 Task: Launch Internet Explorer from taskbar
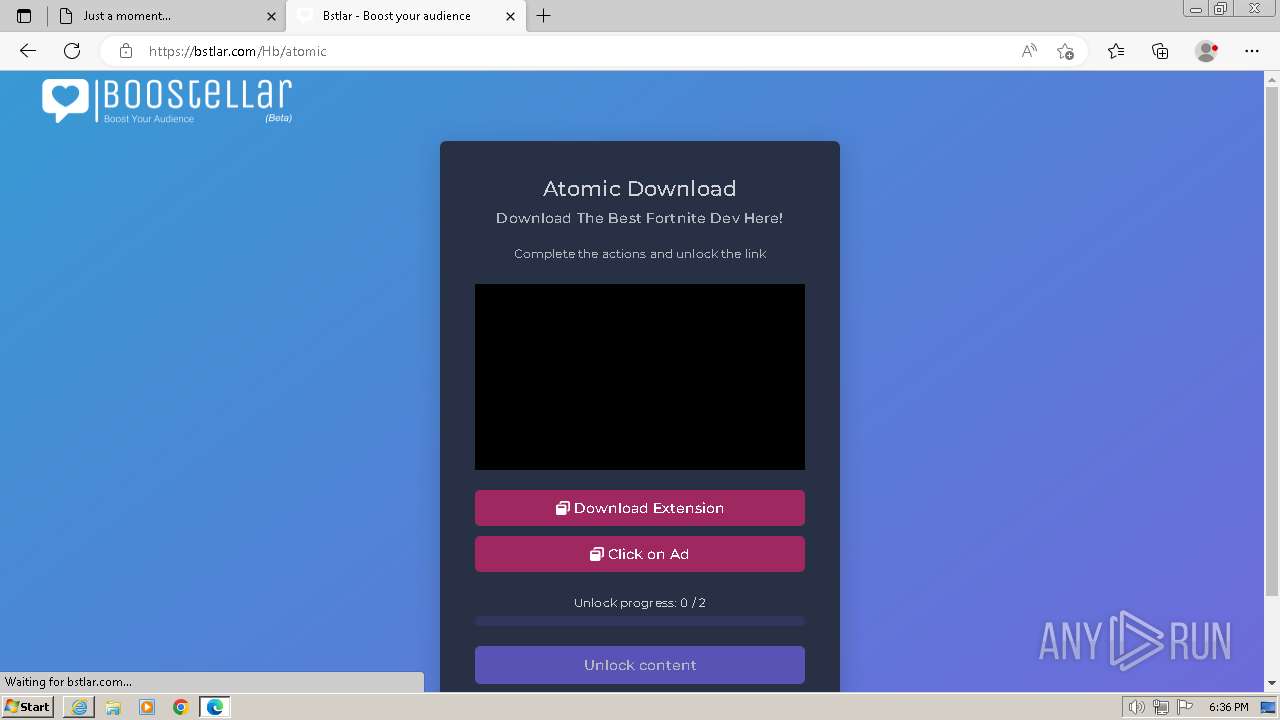[x=79, y=707]
